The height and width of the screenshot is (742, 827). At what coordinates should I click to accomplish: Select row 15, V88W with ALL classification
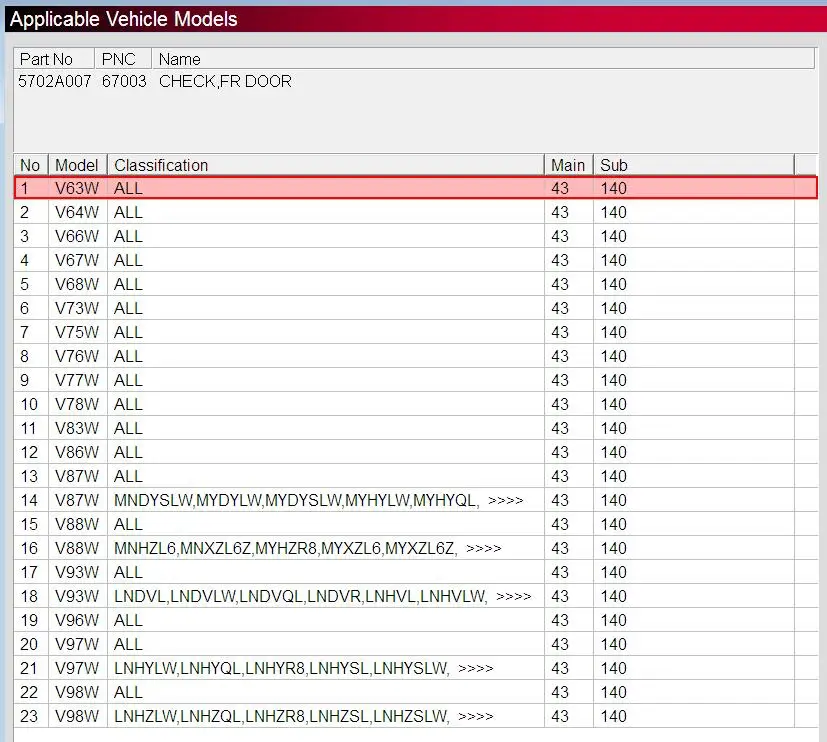click(x=416, y=524)
